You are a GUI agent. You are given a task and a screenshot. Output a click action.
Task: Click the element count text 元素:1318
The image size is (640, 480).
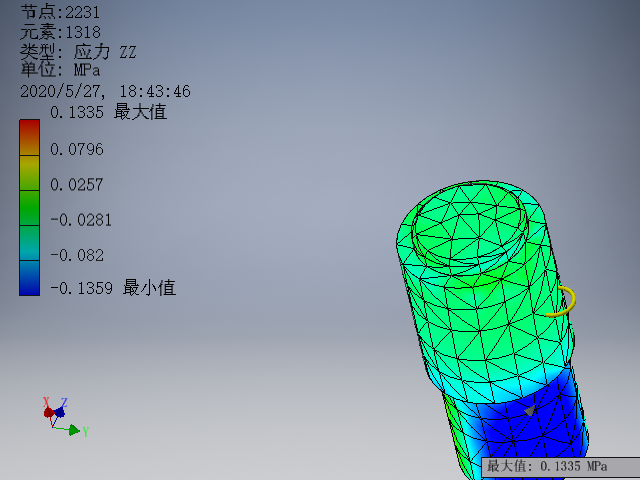[x=60, y=32]
